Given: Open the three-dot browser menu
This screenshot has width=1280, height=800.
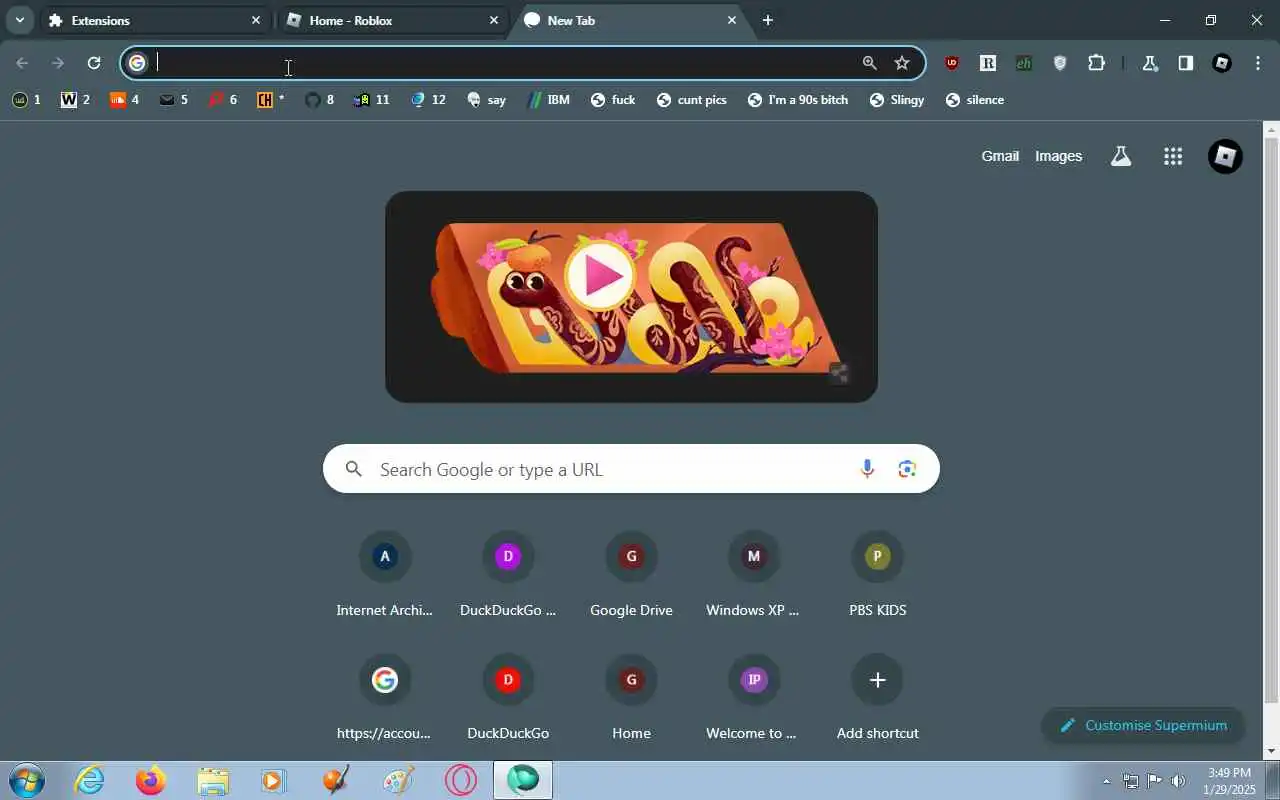Looking at the screenshot, I should pos(1258,63).
